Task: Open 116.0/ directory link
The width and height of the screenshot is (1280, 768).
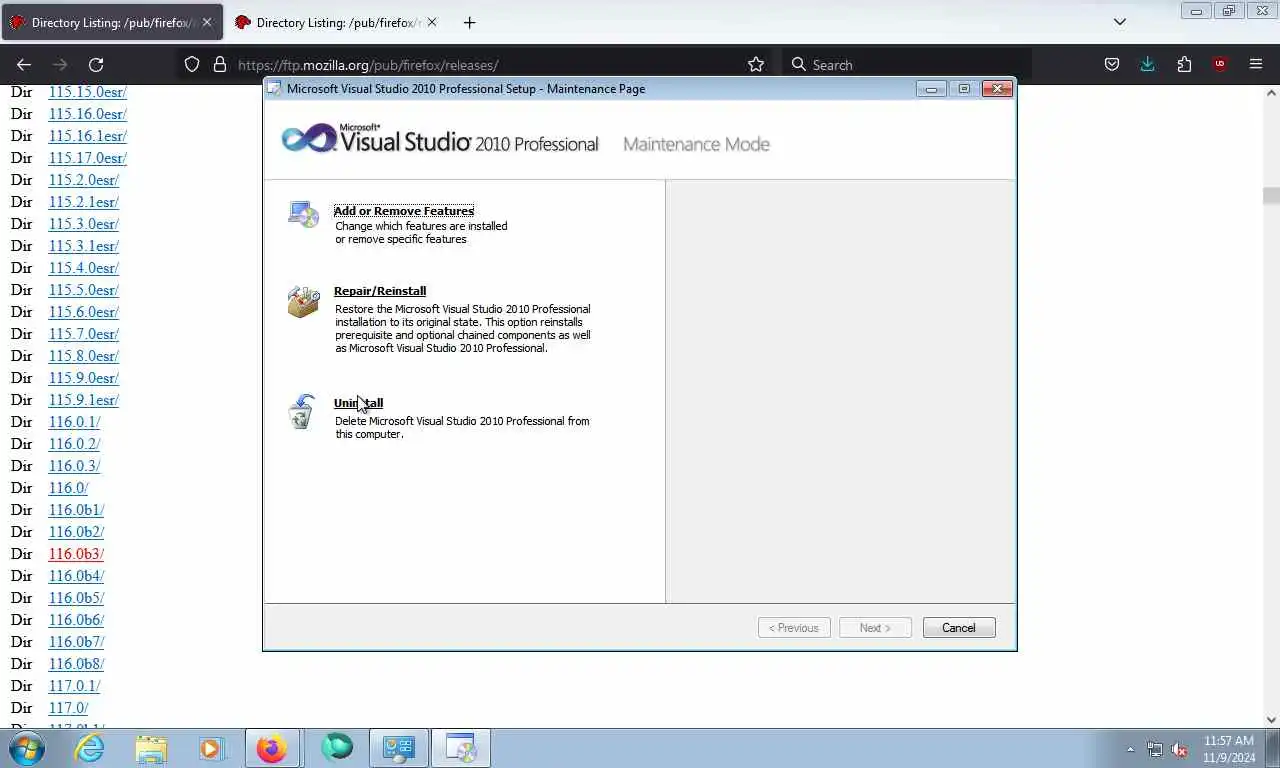Action: [x=68, y=488]
